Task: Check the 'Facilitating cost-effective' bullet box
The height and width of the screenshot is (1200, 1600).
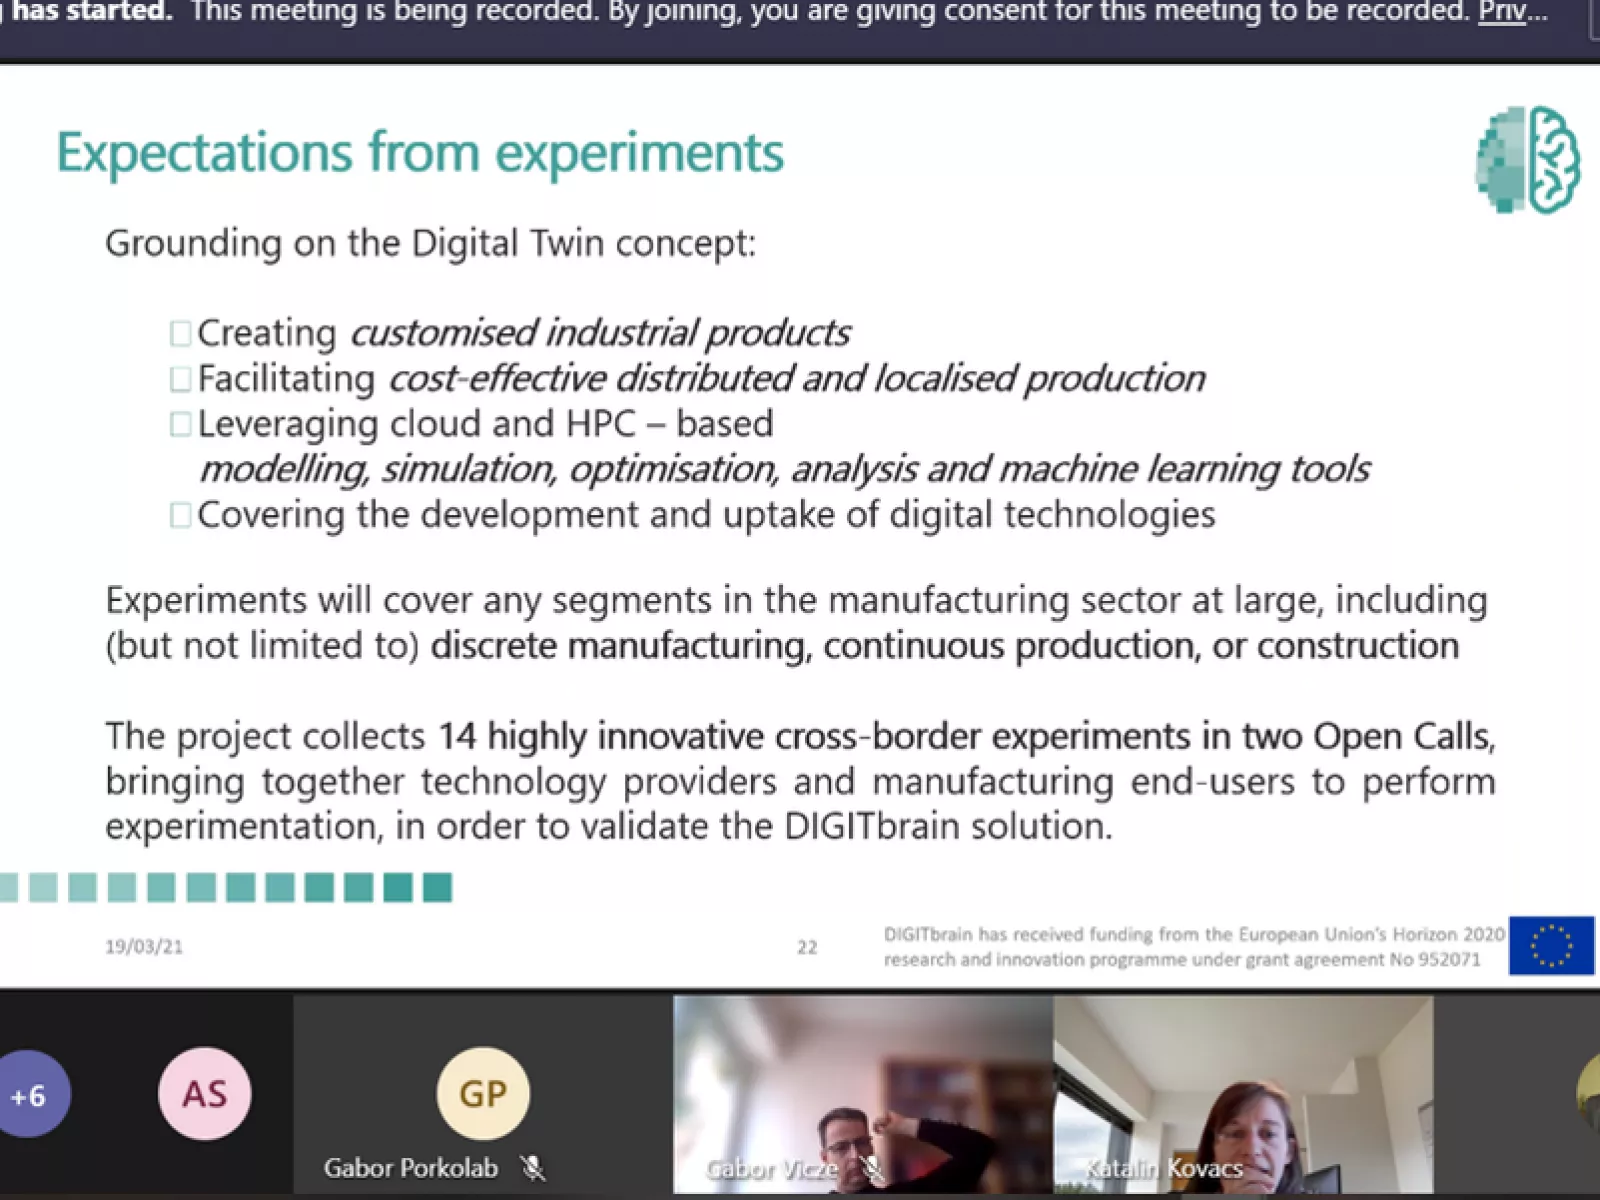Action: [x=180, y=379]
